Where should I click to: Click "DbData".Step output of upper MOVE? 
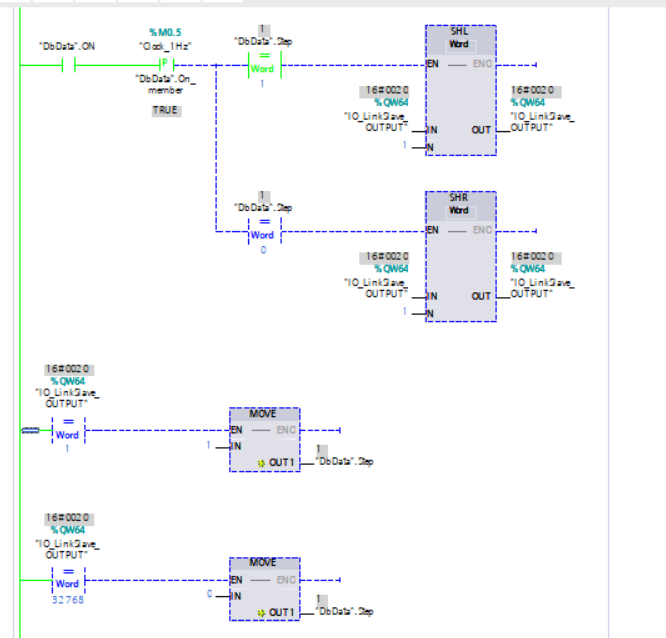point(344,461)
